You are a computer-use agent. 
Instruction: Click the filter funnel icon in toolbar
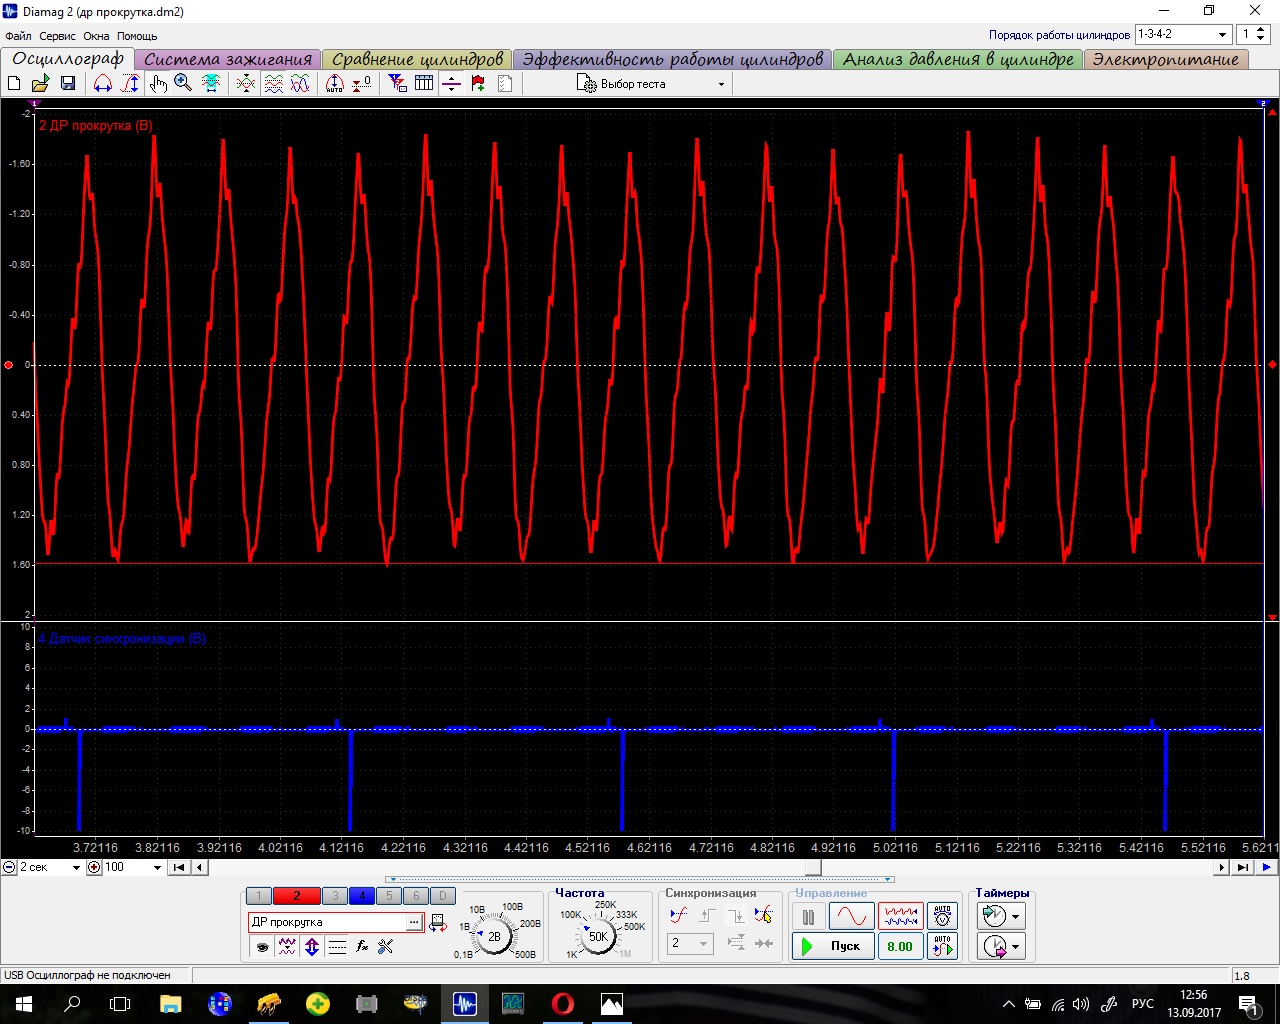click(x=397, y=84)
